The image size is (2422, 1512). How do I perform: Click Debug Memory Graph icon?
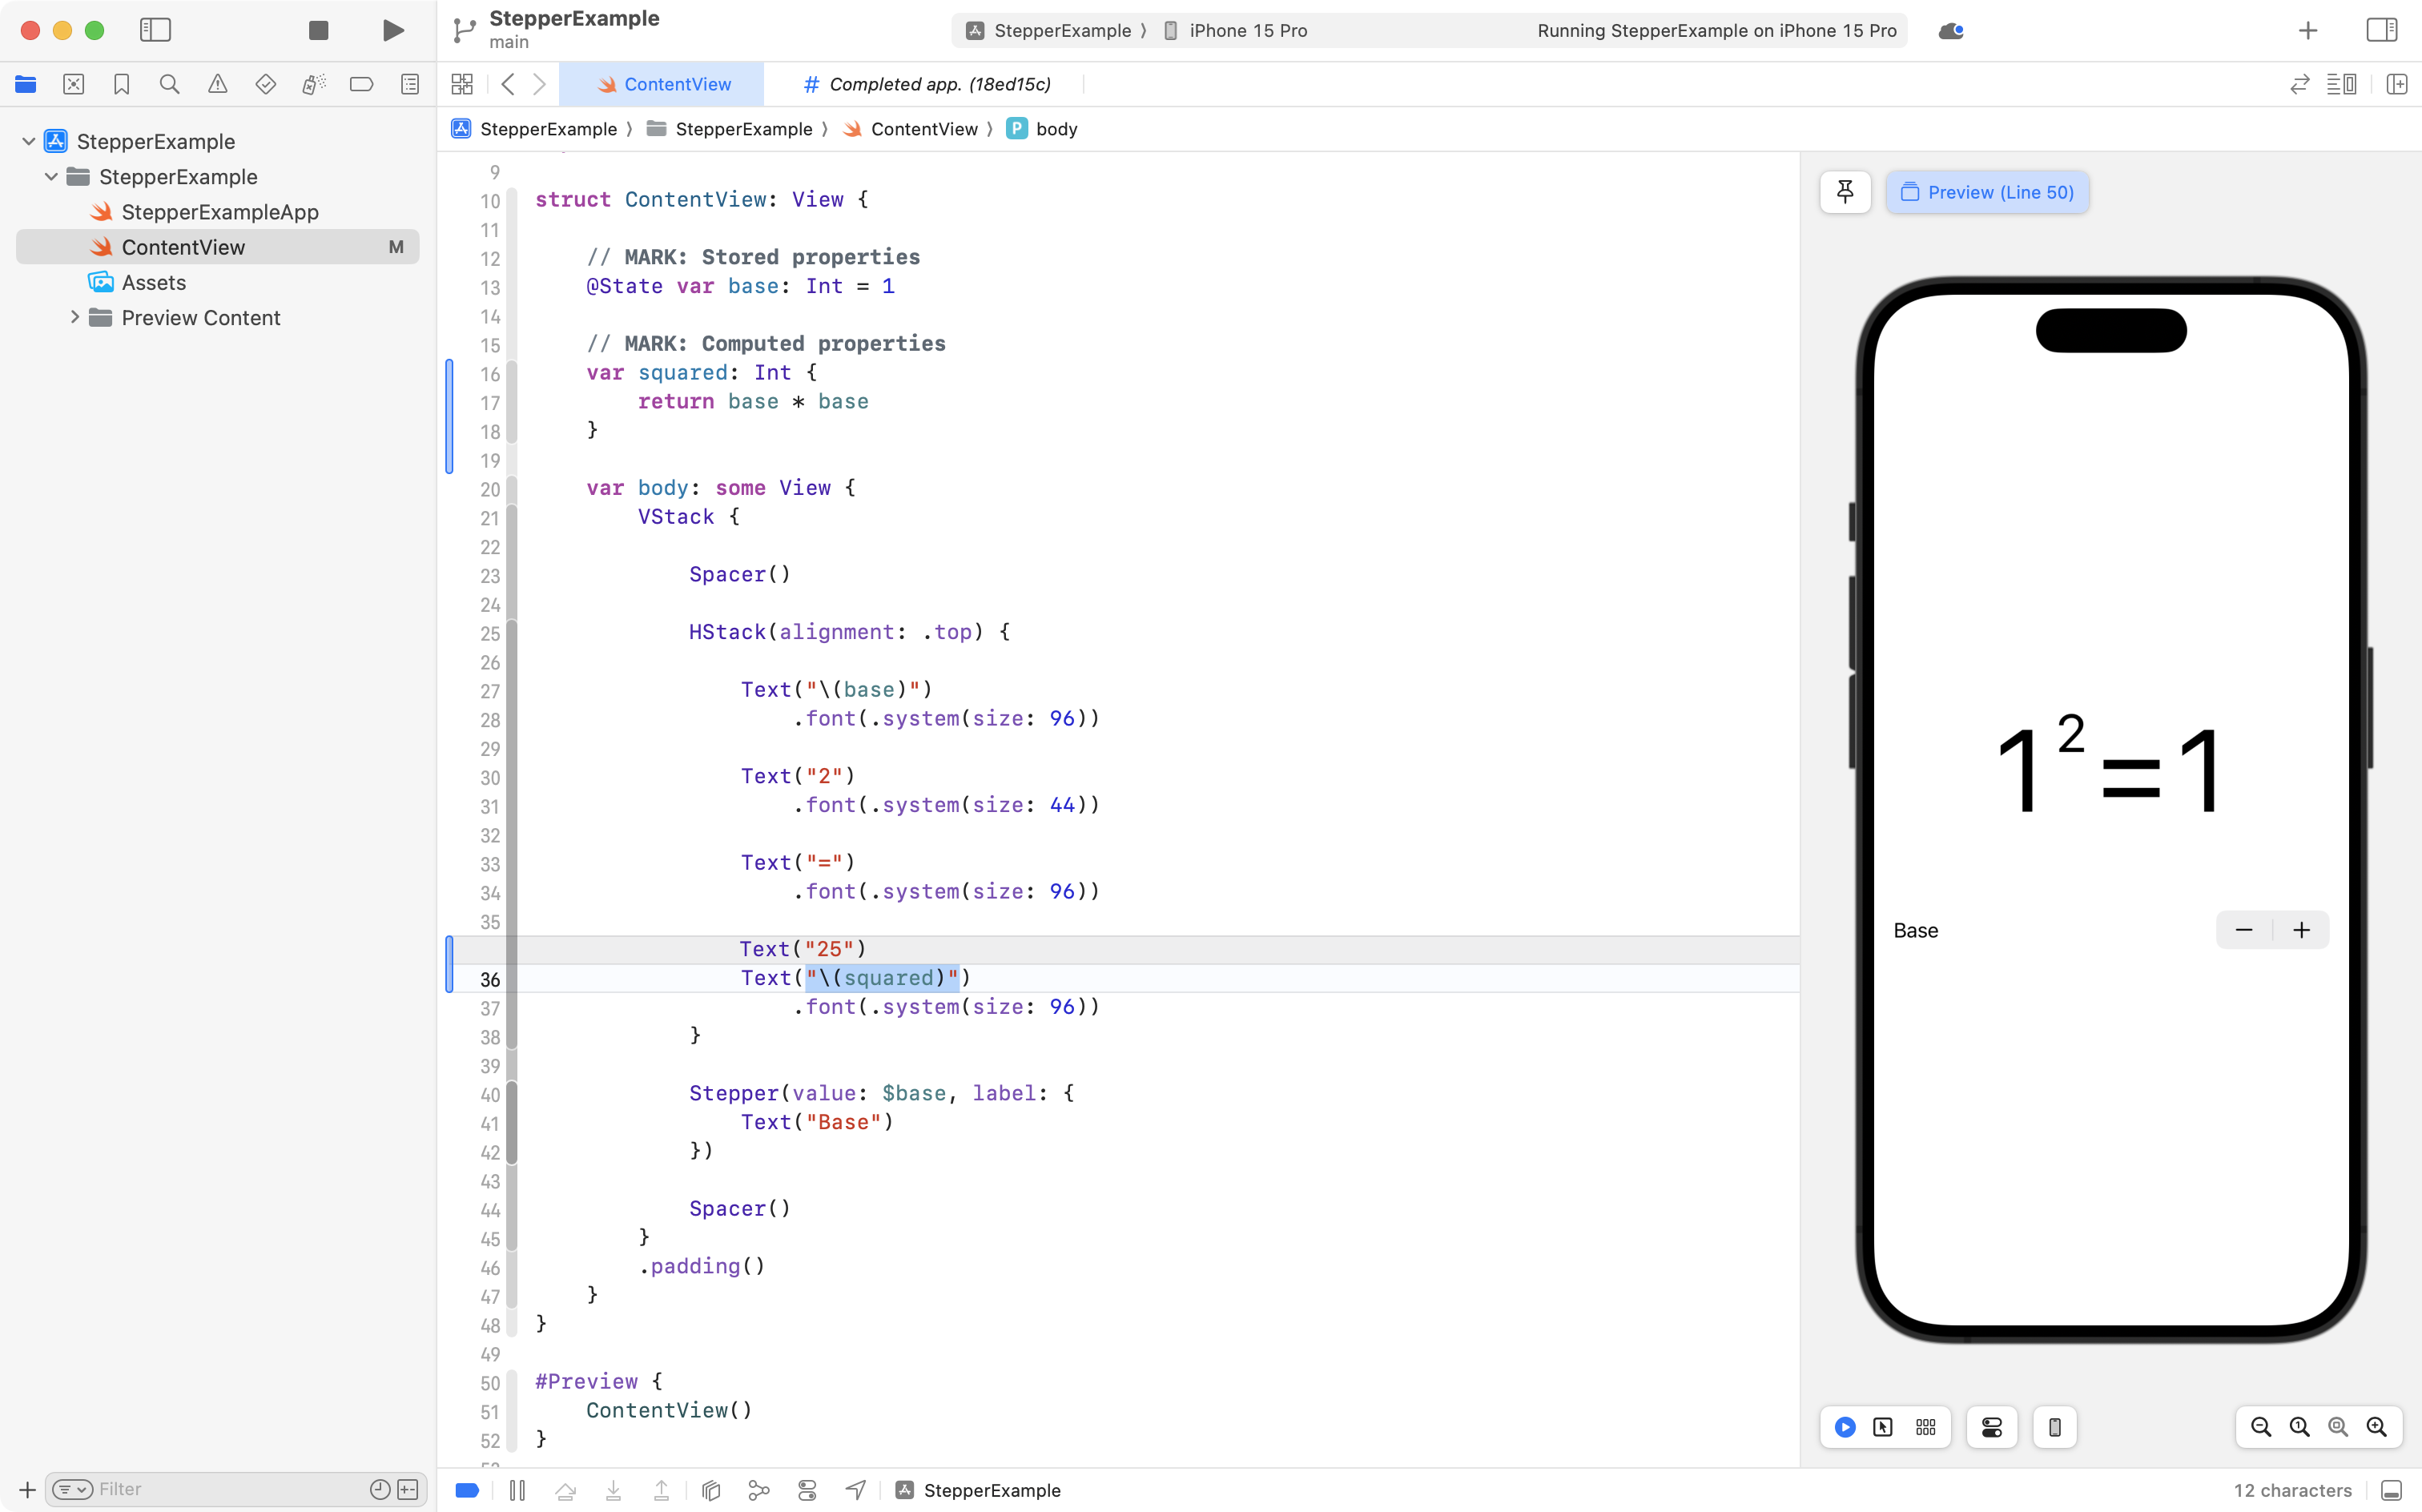coord(759,1490)
